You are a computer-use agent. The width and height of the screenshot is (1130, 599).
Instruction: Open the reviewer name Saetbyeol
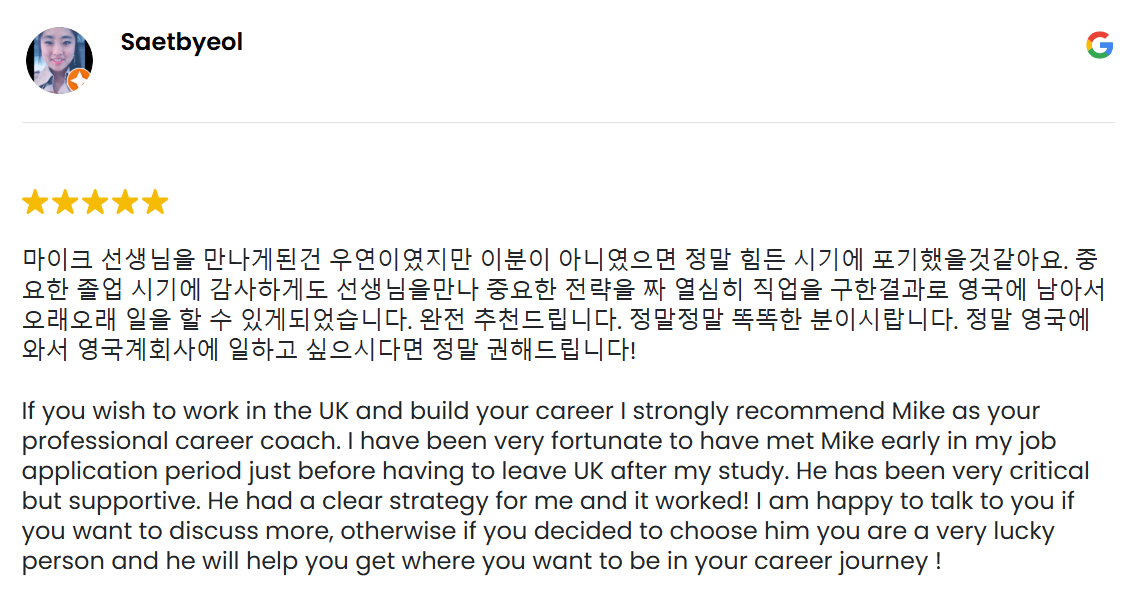pyautogui.click(x=181, y=43)
